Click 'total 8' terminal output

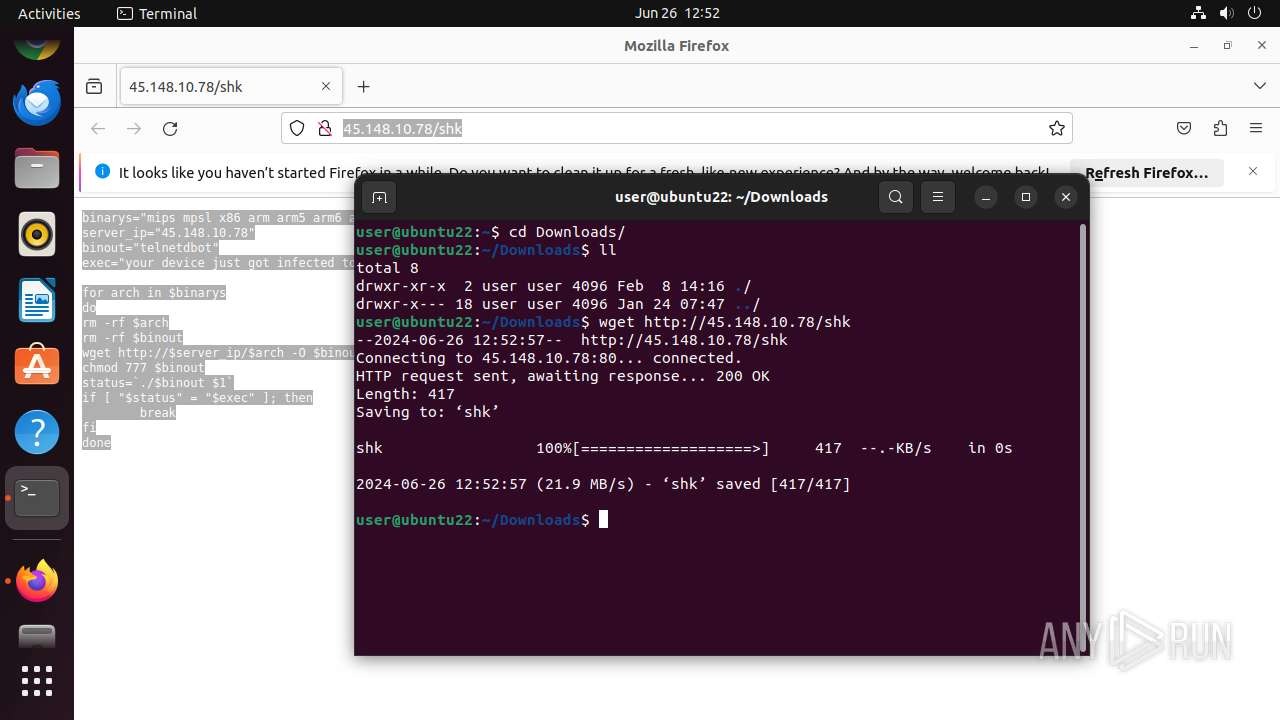pyautogui.click(x=387, y=268)
